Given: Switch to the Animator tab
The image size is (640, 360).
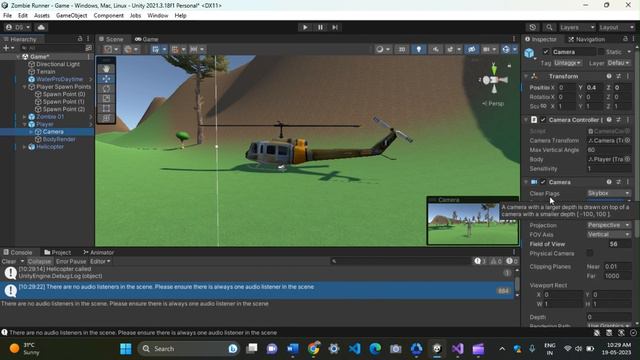Looking at the screenshot, I should (98, 252).
